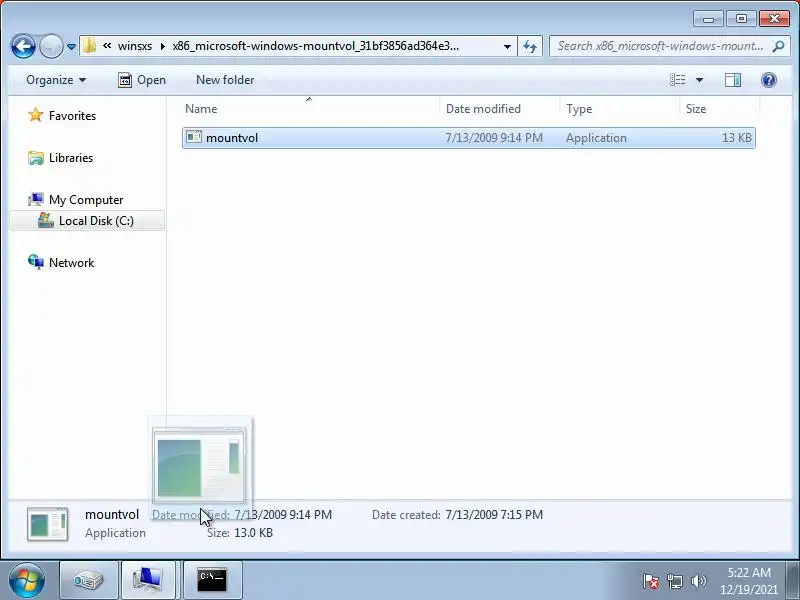Expand the arrow after winsxs breadcrumb
Image resolution: width=800 pixels, height=600 pixels.
(x=163, y=46)
